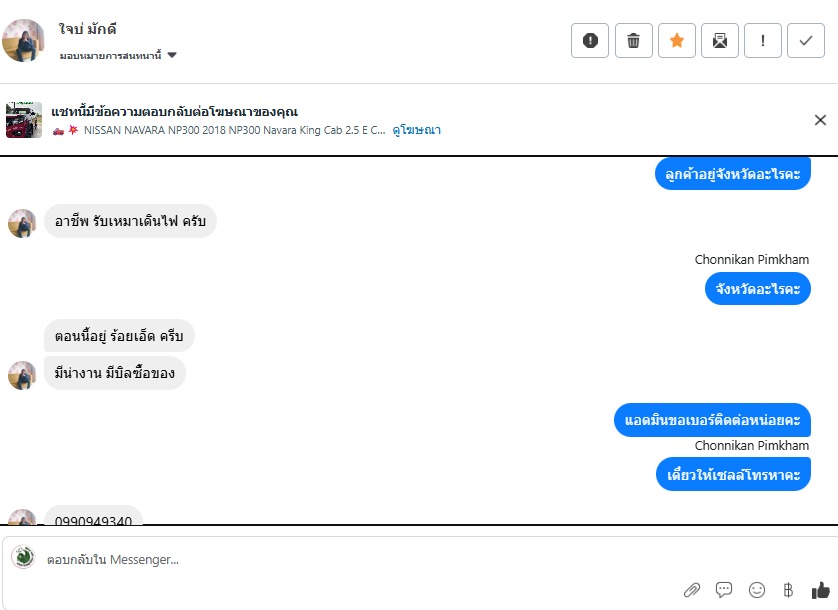Dismiss the ad reply banner
This screenshot has height=610, width=838.
point(820,120)
